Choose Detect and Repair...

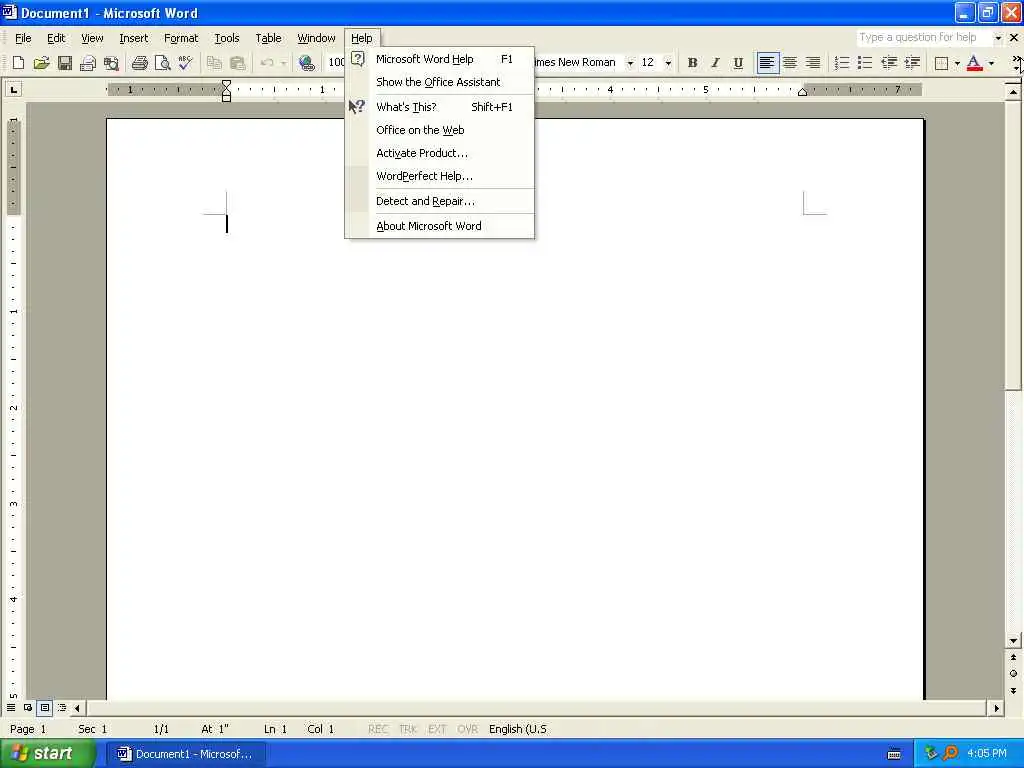click(x=440, y=201)
